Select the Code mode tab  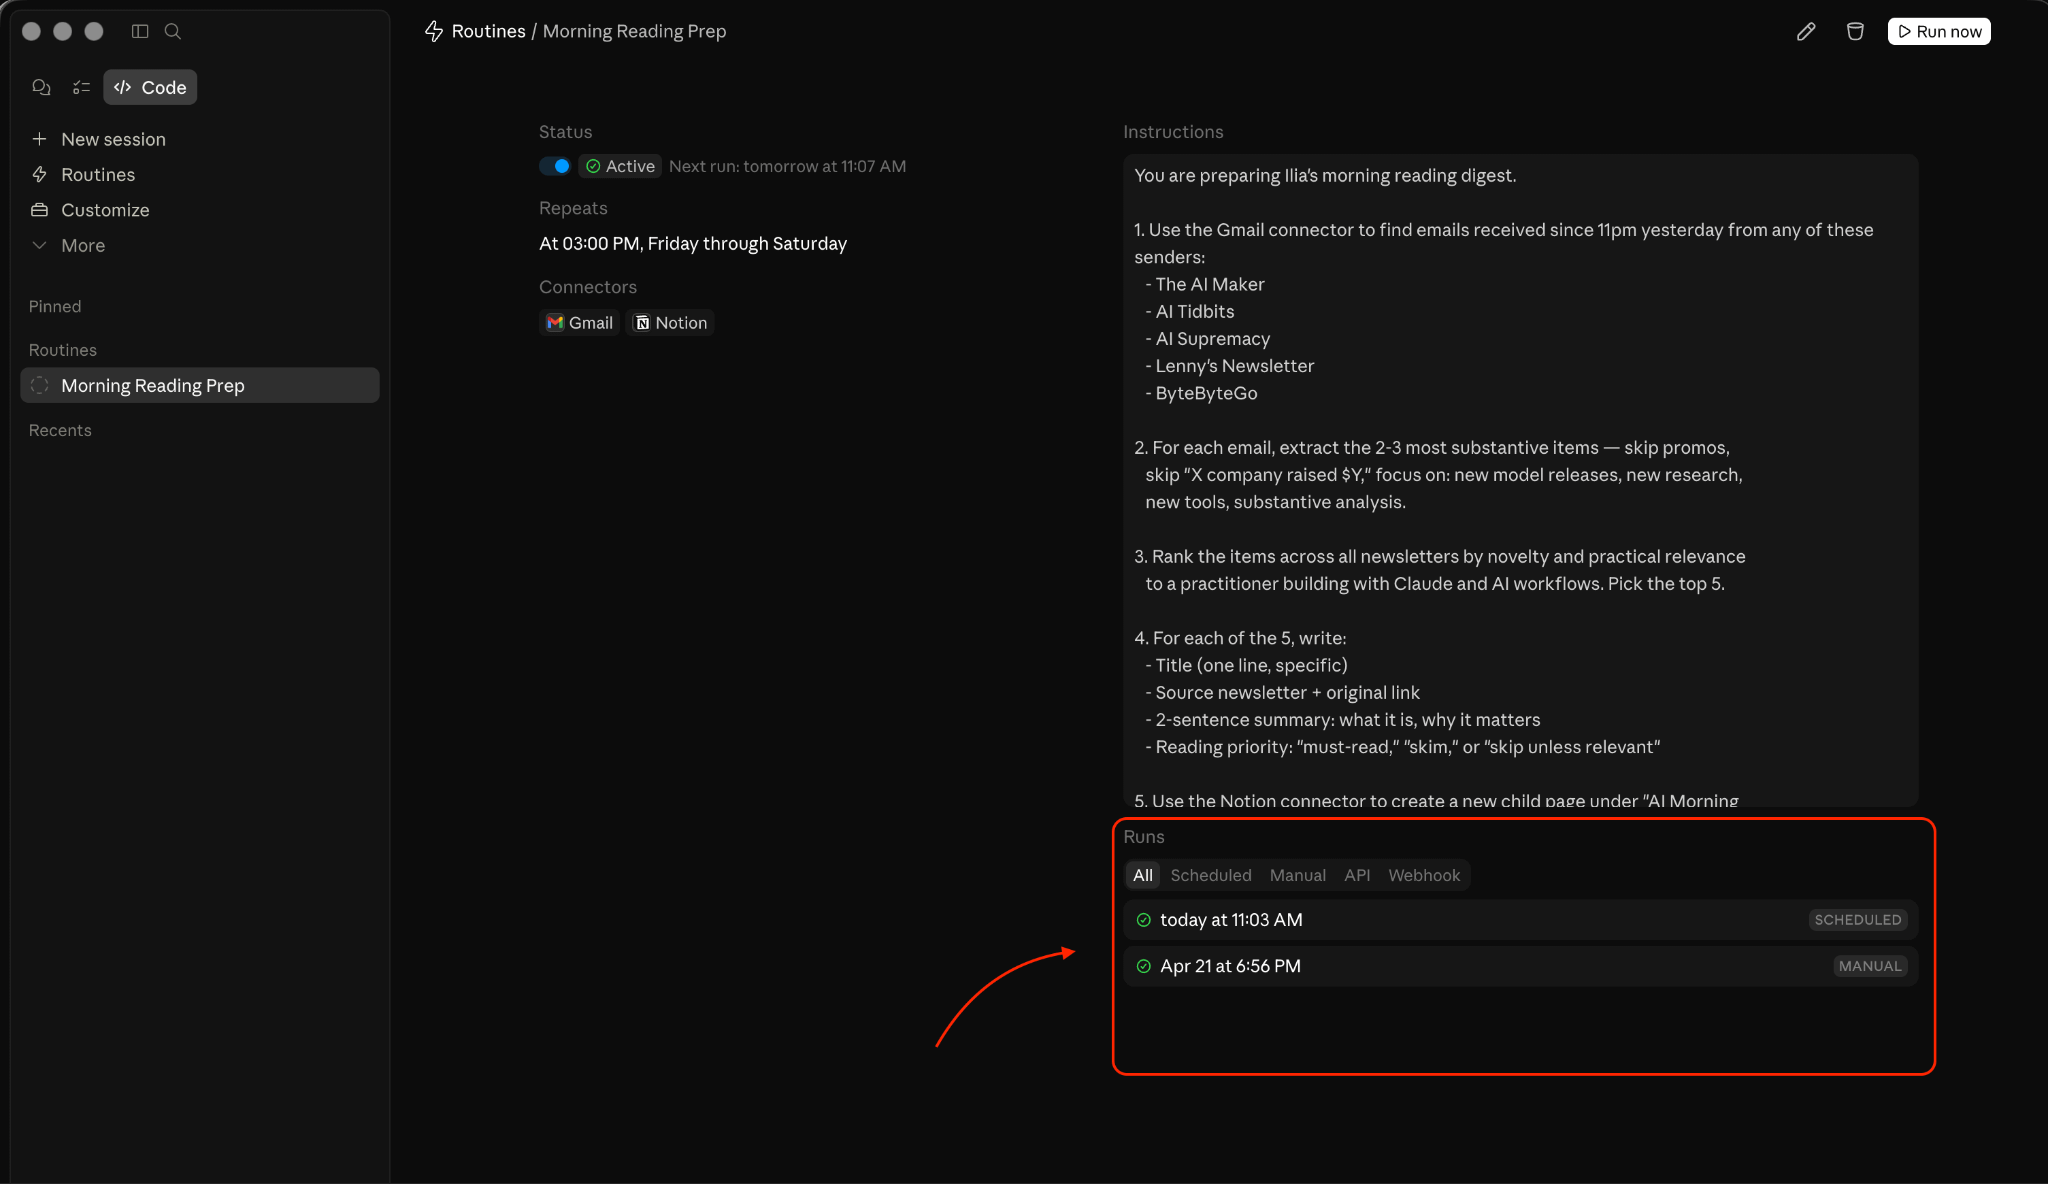tap(150, 87)
